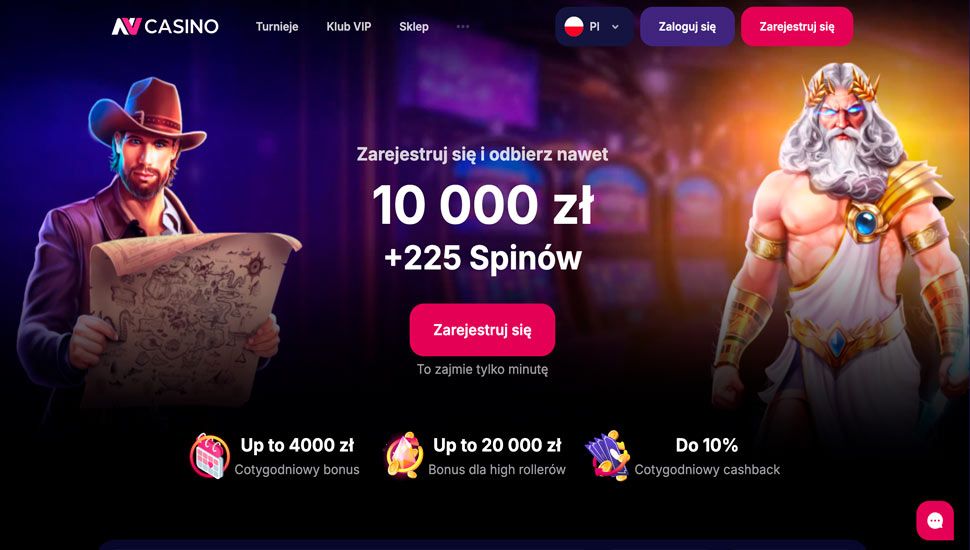Click the language selector chevron arrow

[615, 27]
